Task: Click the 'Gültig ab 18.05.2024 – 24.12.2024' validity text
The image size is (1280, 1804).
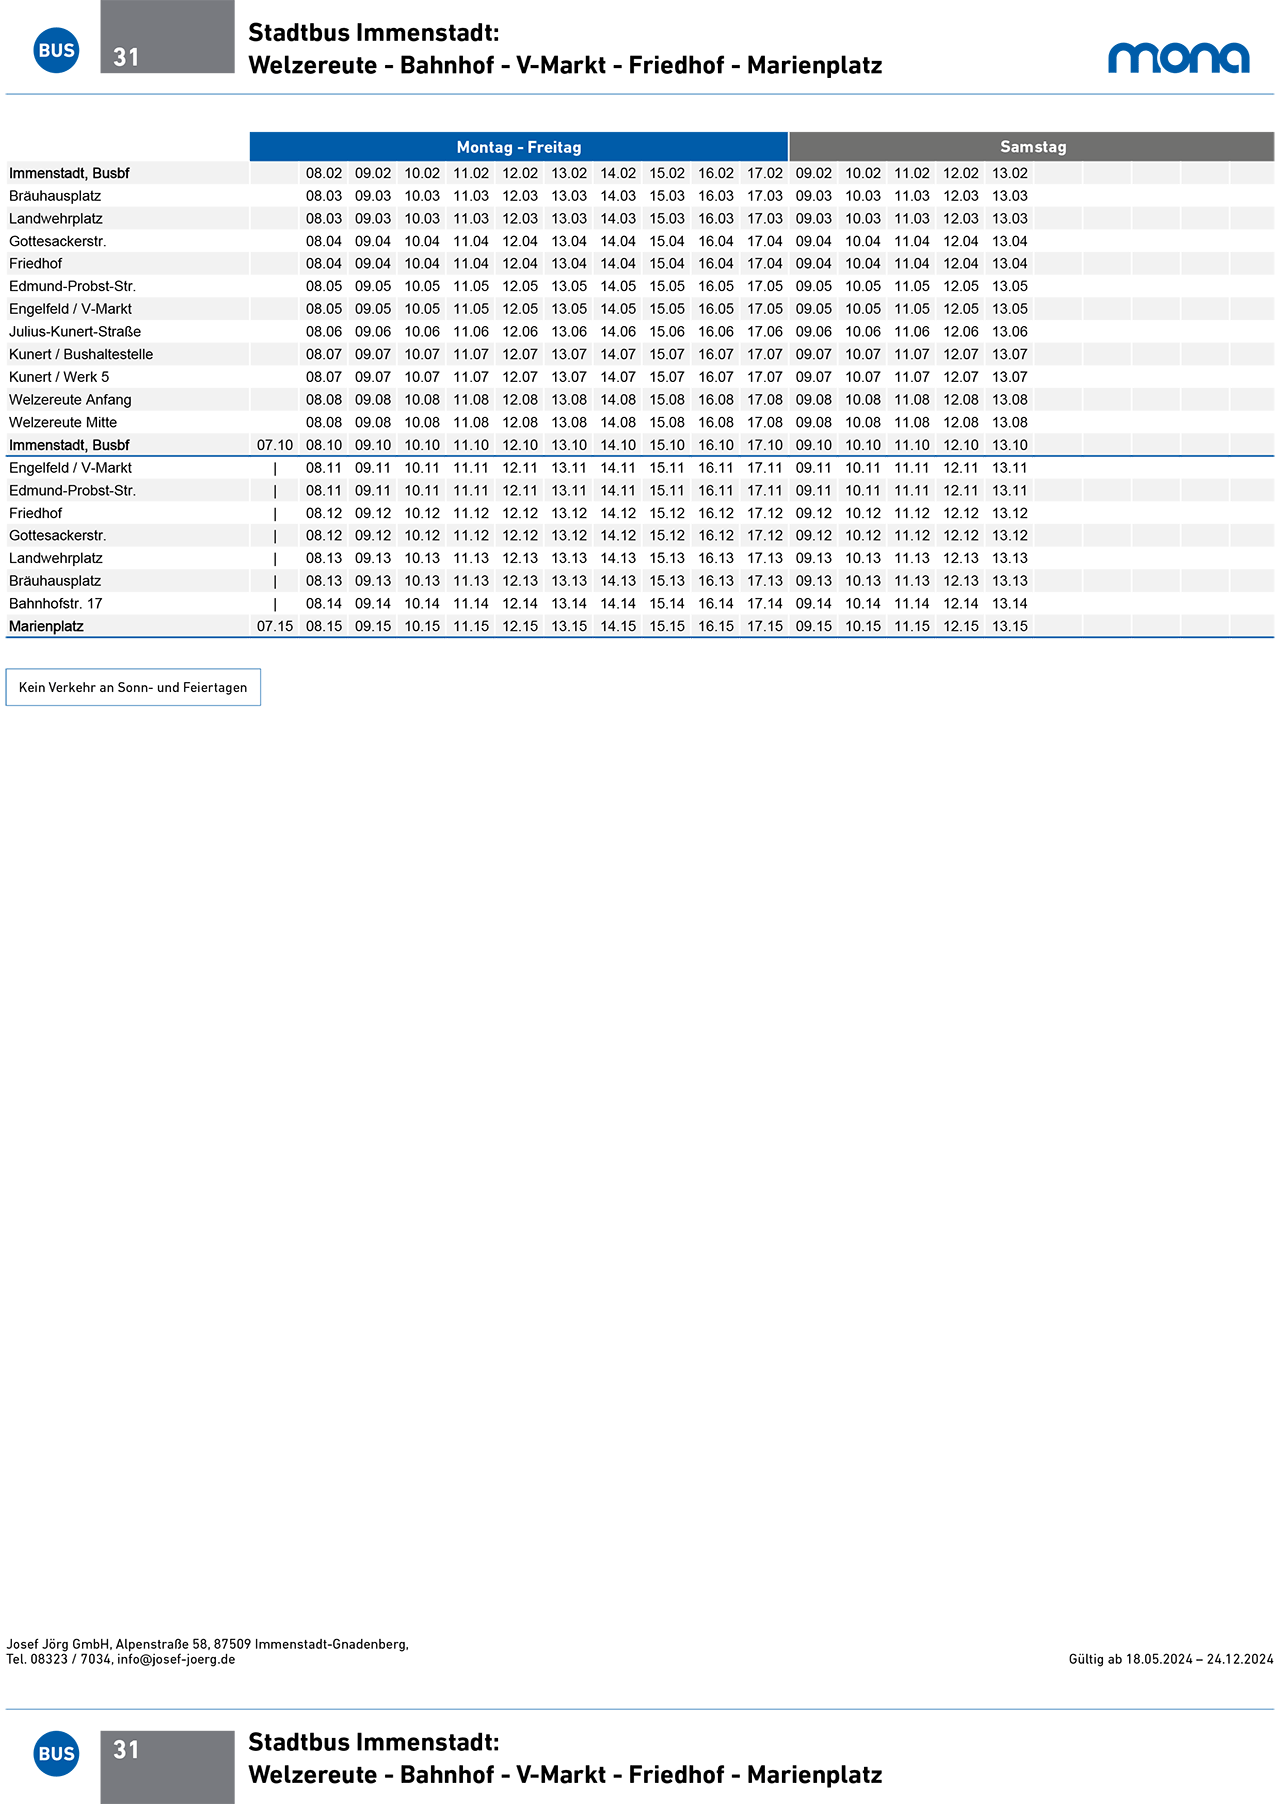Action: pos(1171,1659)
